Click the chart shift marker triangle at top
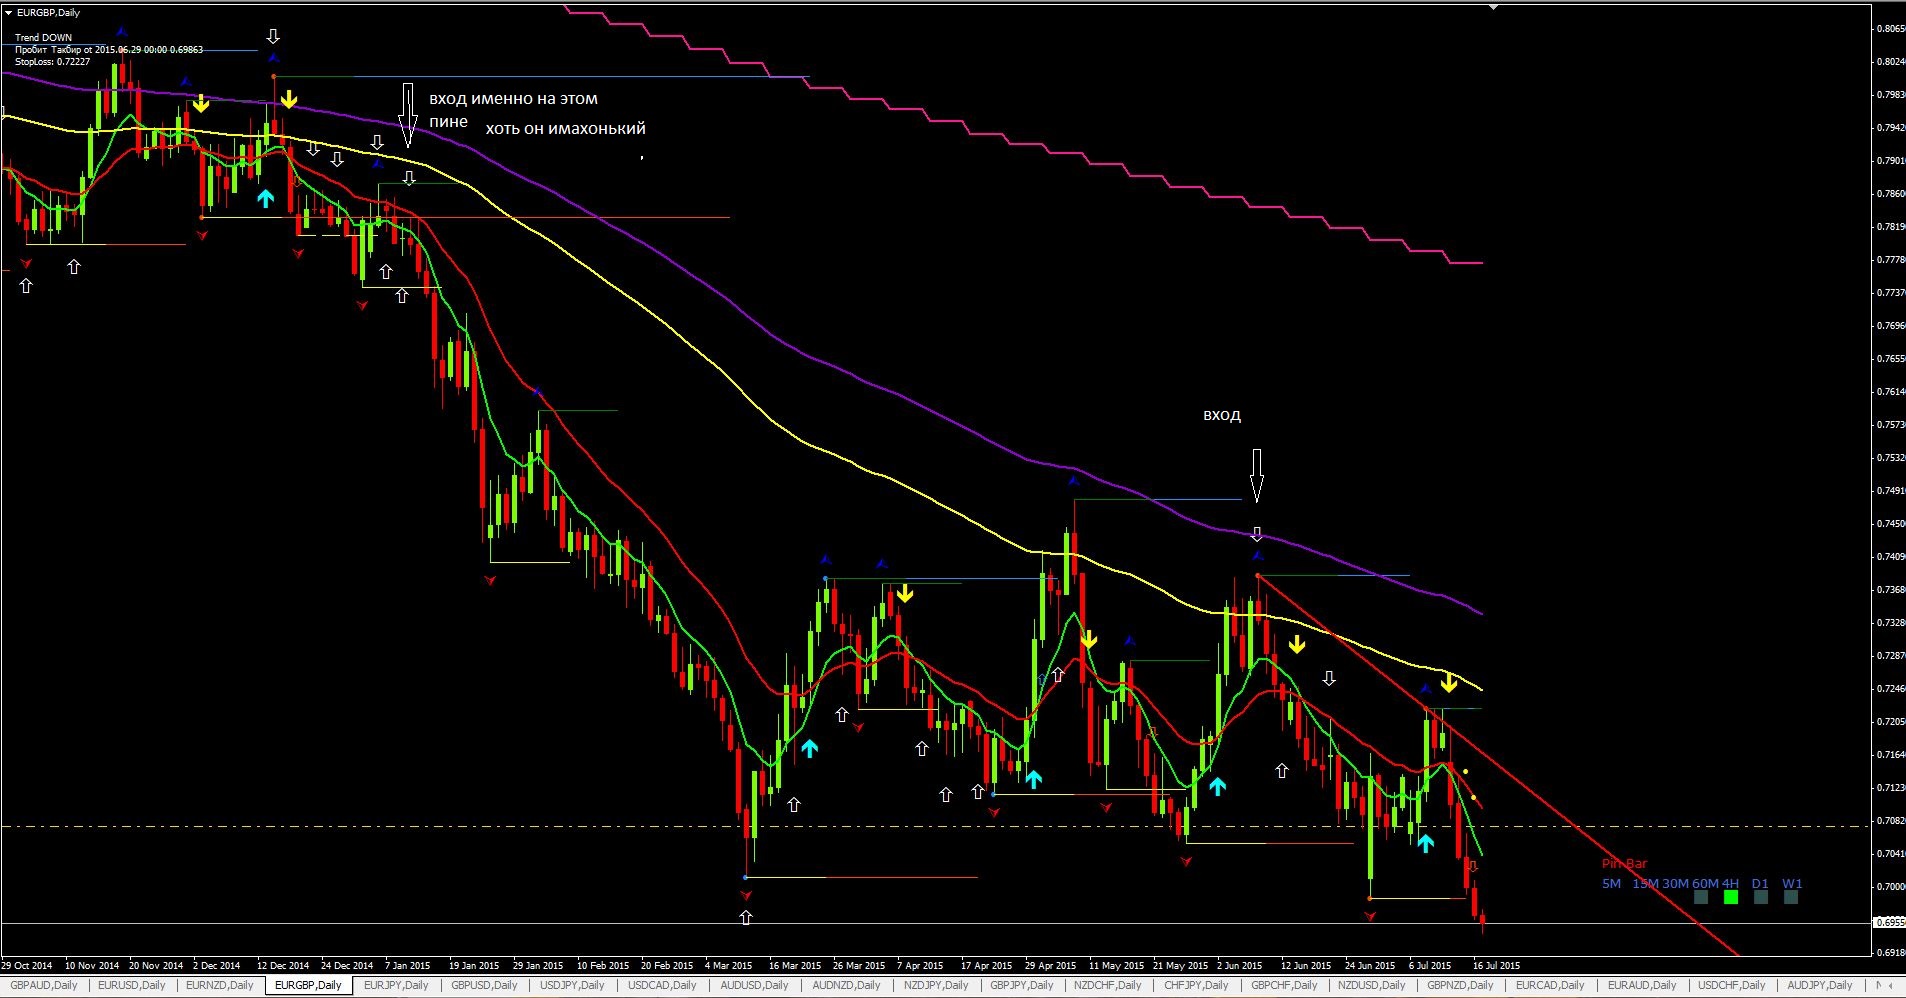The height and width of the screenshot is (998, 1906). [1495, 7]
